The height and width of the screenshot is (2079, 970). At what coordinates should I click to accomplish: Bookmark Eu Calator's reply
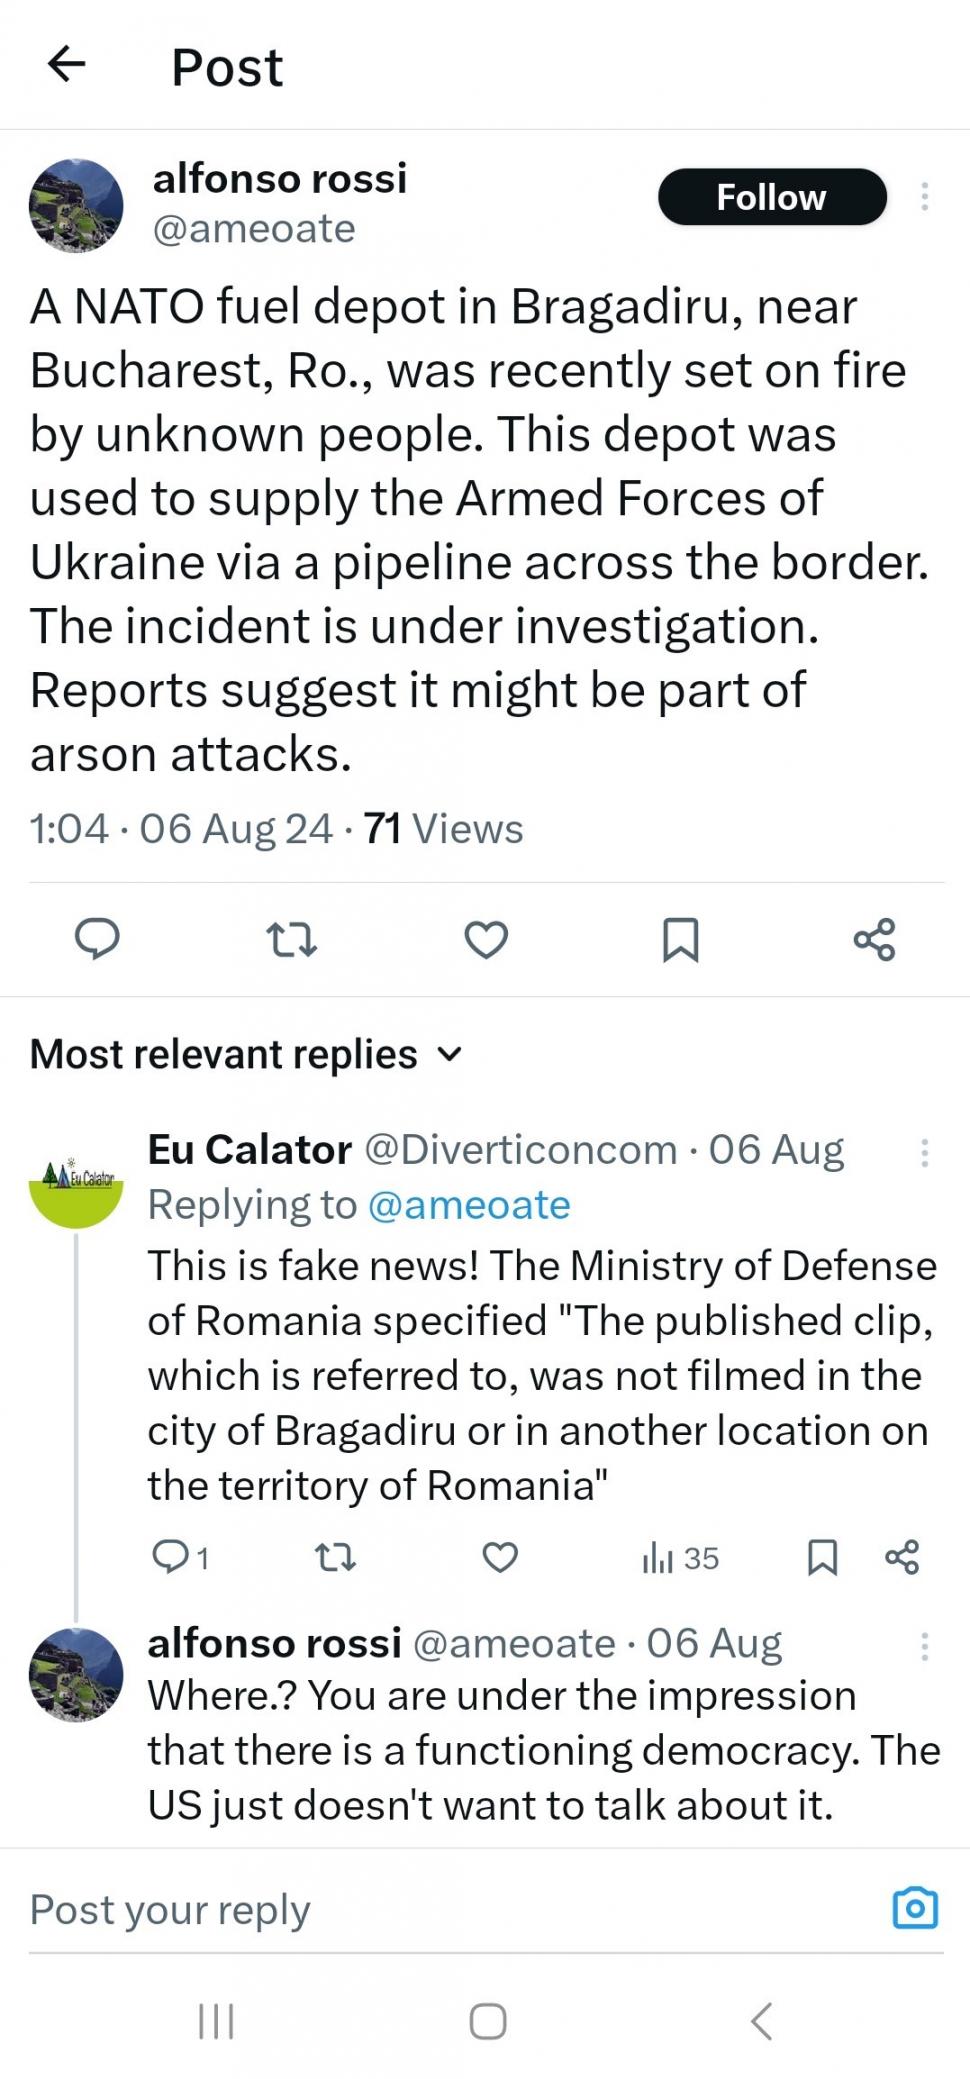823,1557
